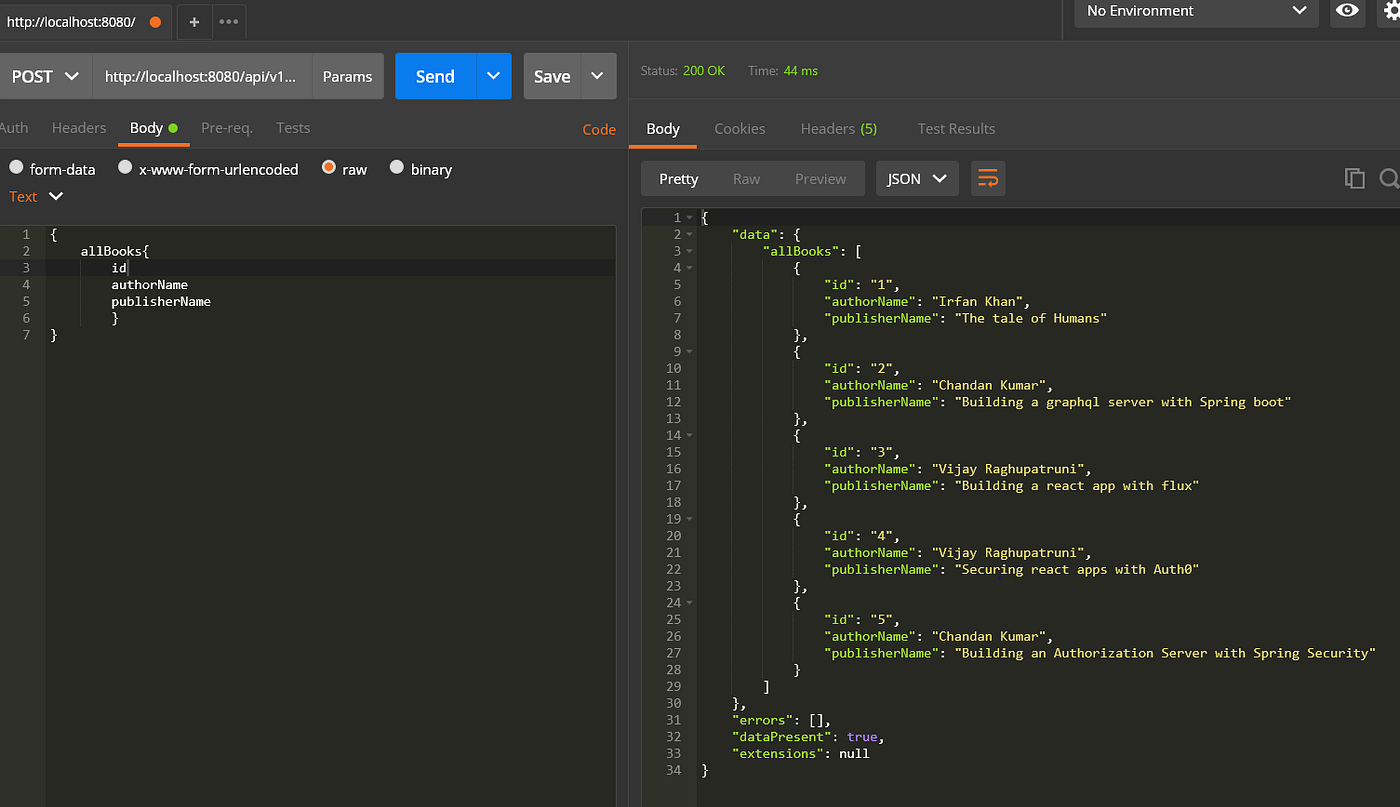This screenshot has height=807, width=1400.
Task: Add a new request tab with plus icon
Action: point(194,21)
